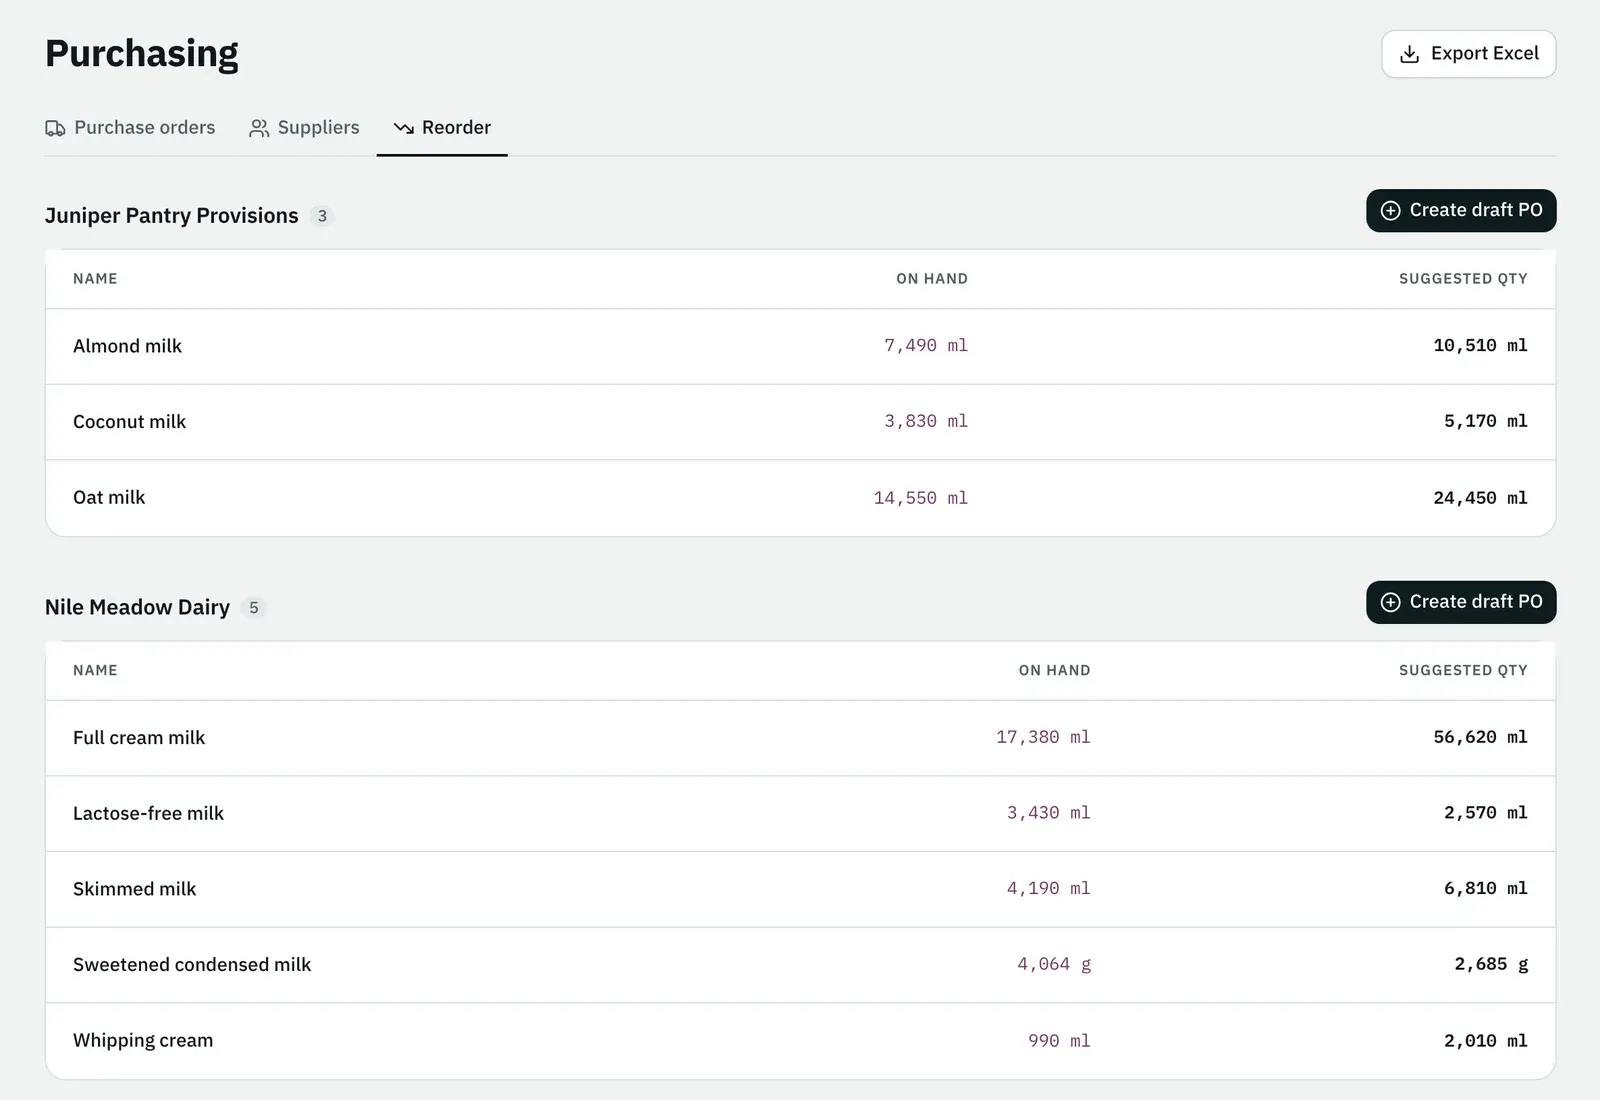
Task: Click the truck icon beside Purchase orders
Action: [x=55, y=128]
